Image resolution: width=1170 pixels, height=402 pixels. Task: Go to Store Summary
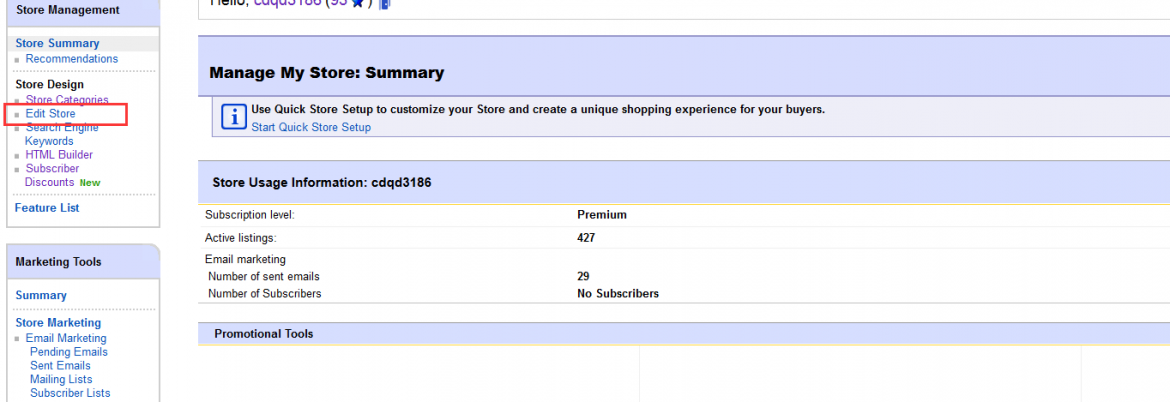tap(57, 43)
